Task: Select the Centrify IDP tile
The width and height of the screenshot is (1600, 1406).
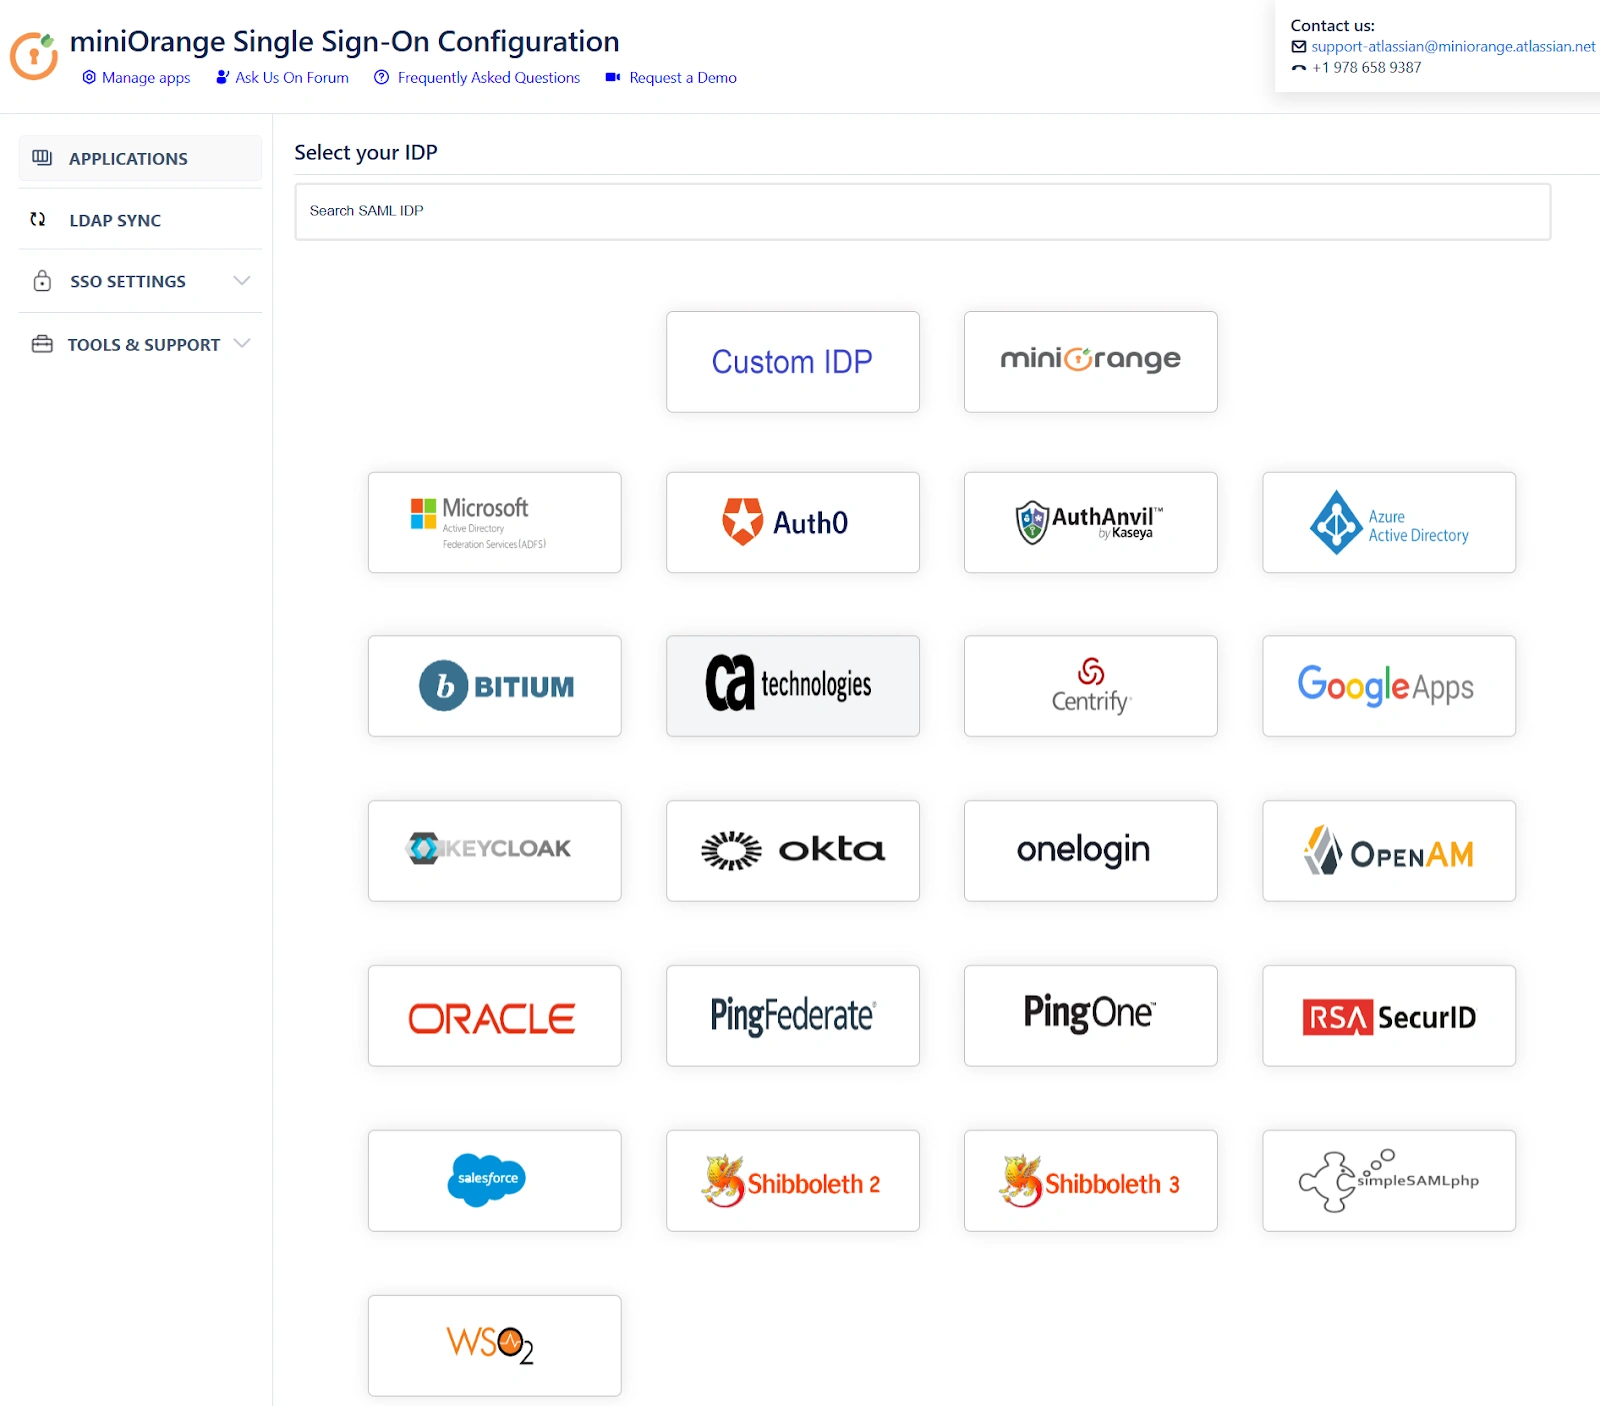Action: [x=1091, y=686]
